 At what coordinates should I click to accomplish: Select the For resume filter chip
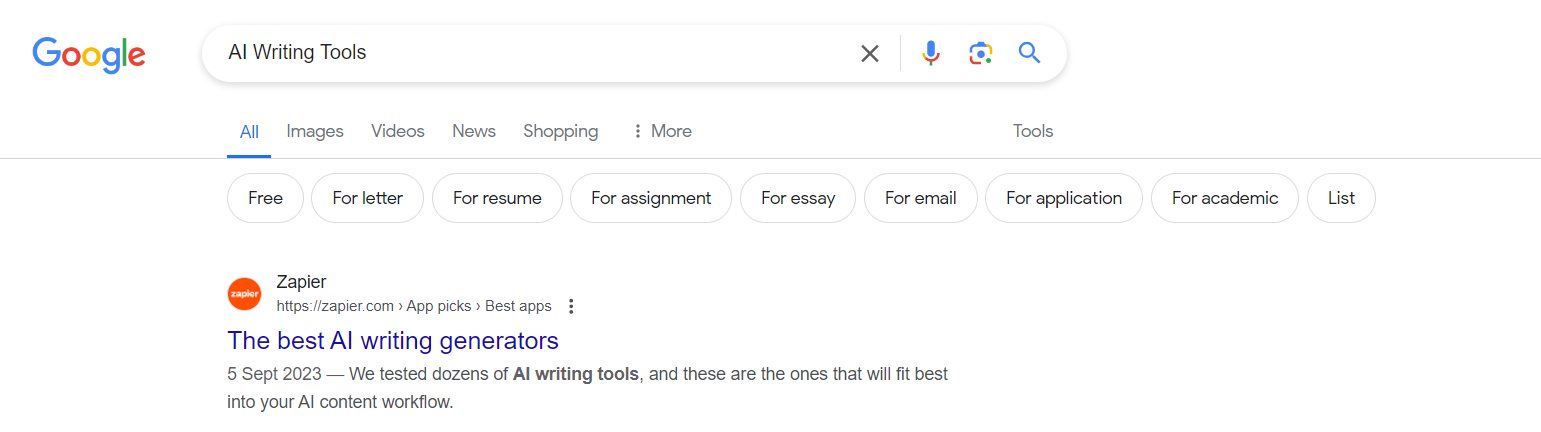click(497, 198)
